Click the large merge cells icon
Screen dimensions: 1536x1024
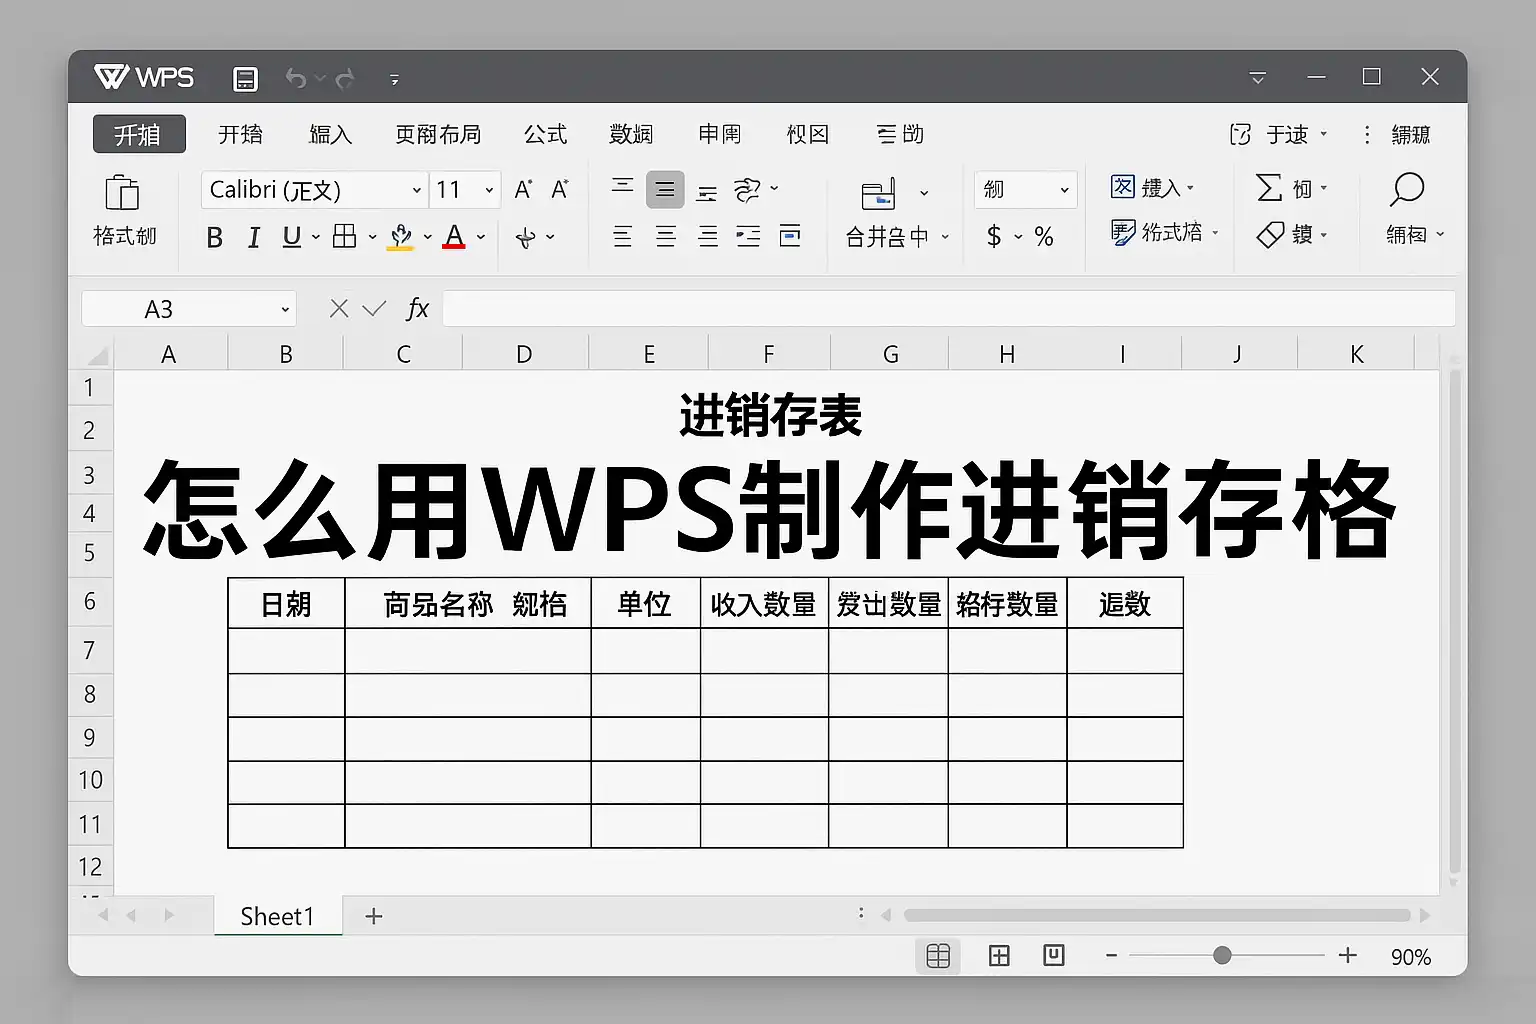(x=878, y=193)
